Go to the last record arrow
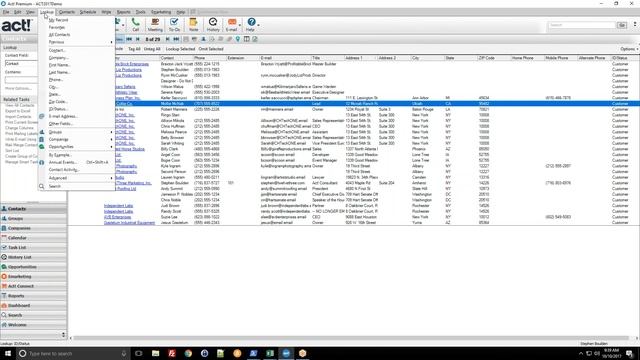Viewport: 640px width, 360px height. pyautogui.click(x=176, y=39)
